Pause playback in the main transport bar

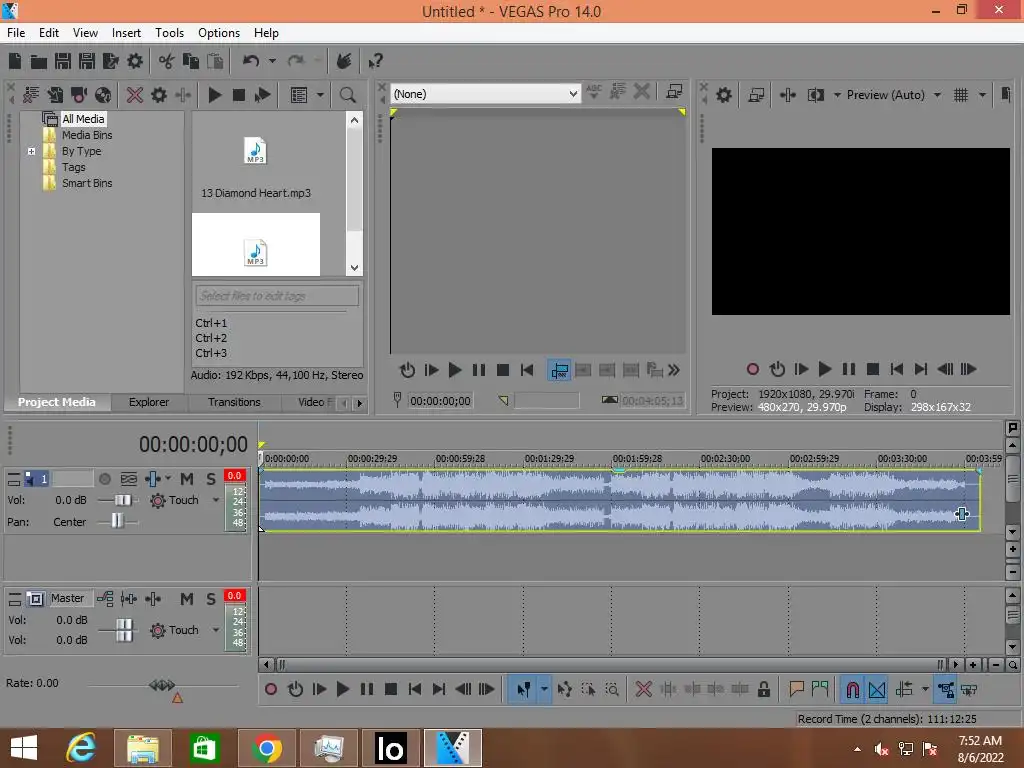click(367, 689)
